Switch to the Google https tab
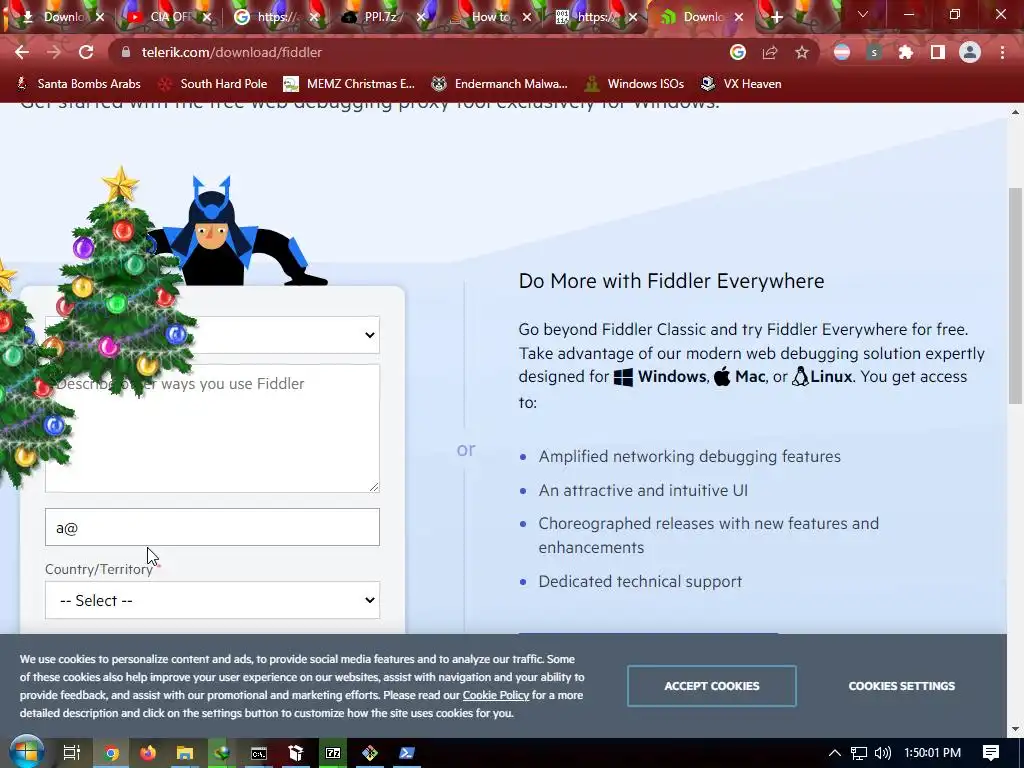The width and height of the screenshot is (1024, 768). [274, 18]
